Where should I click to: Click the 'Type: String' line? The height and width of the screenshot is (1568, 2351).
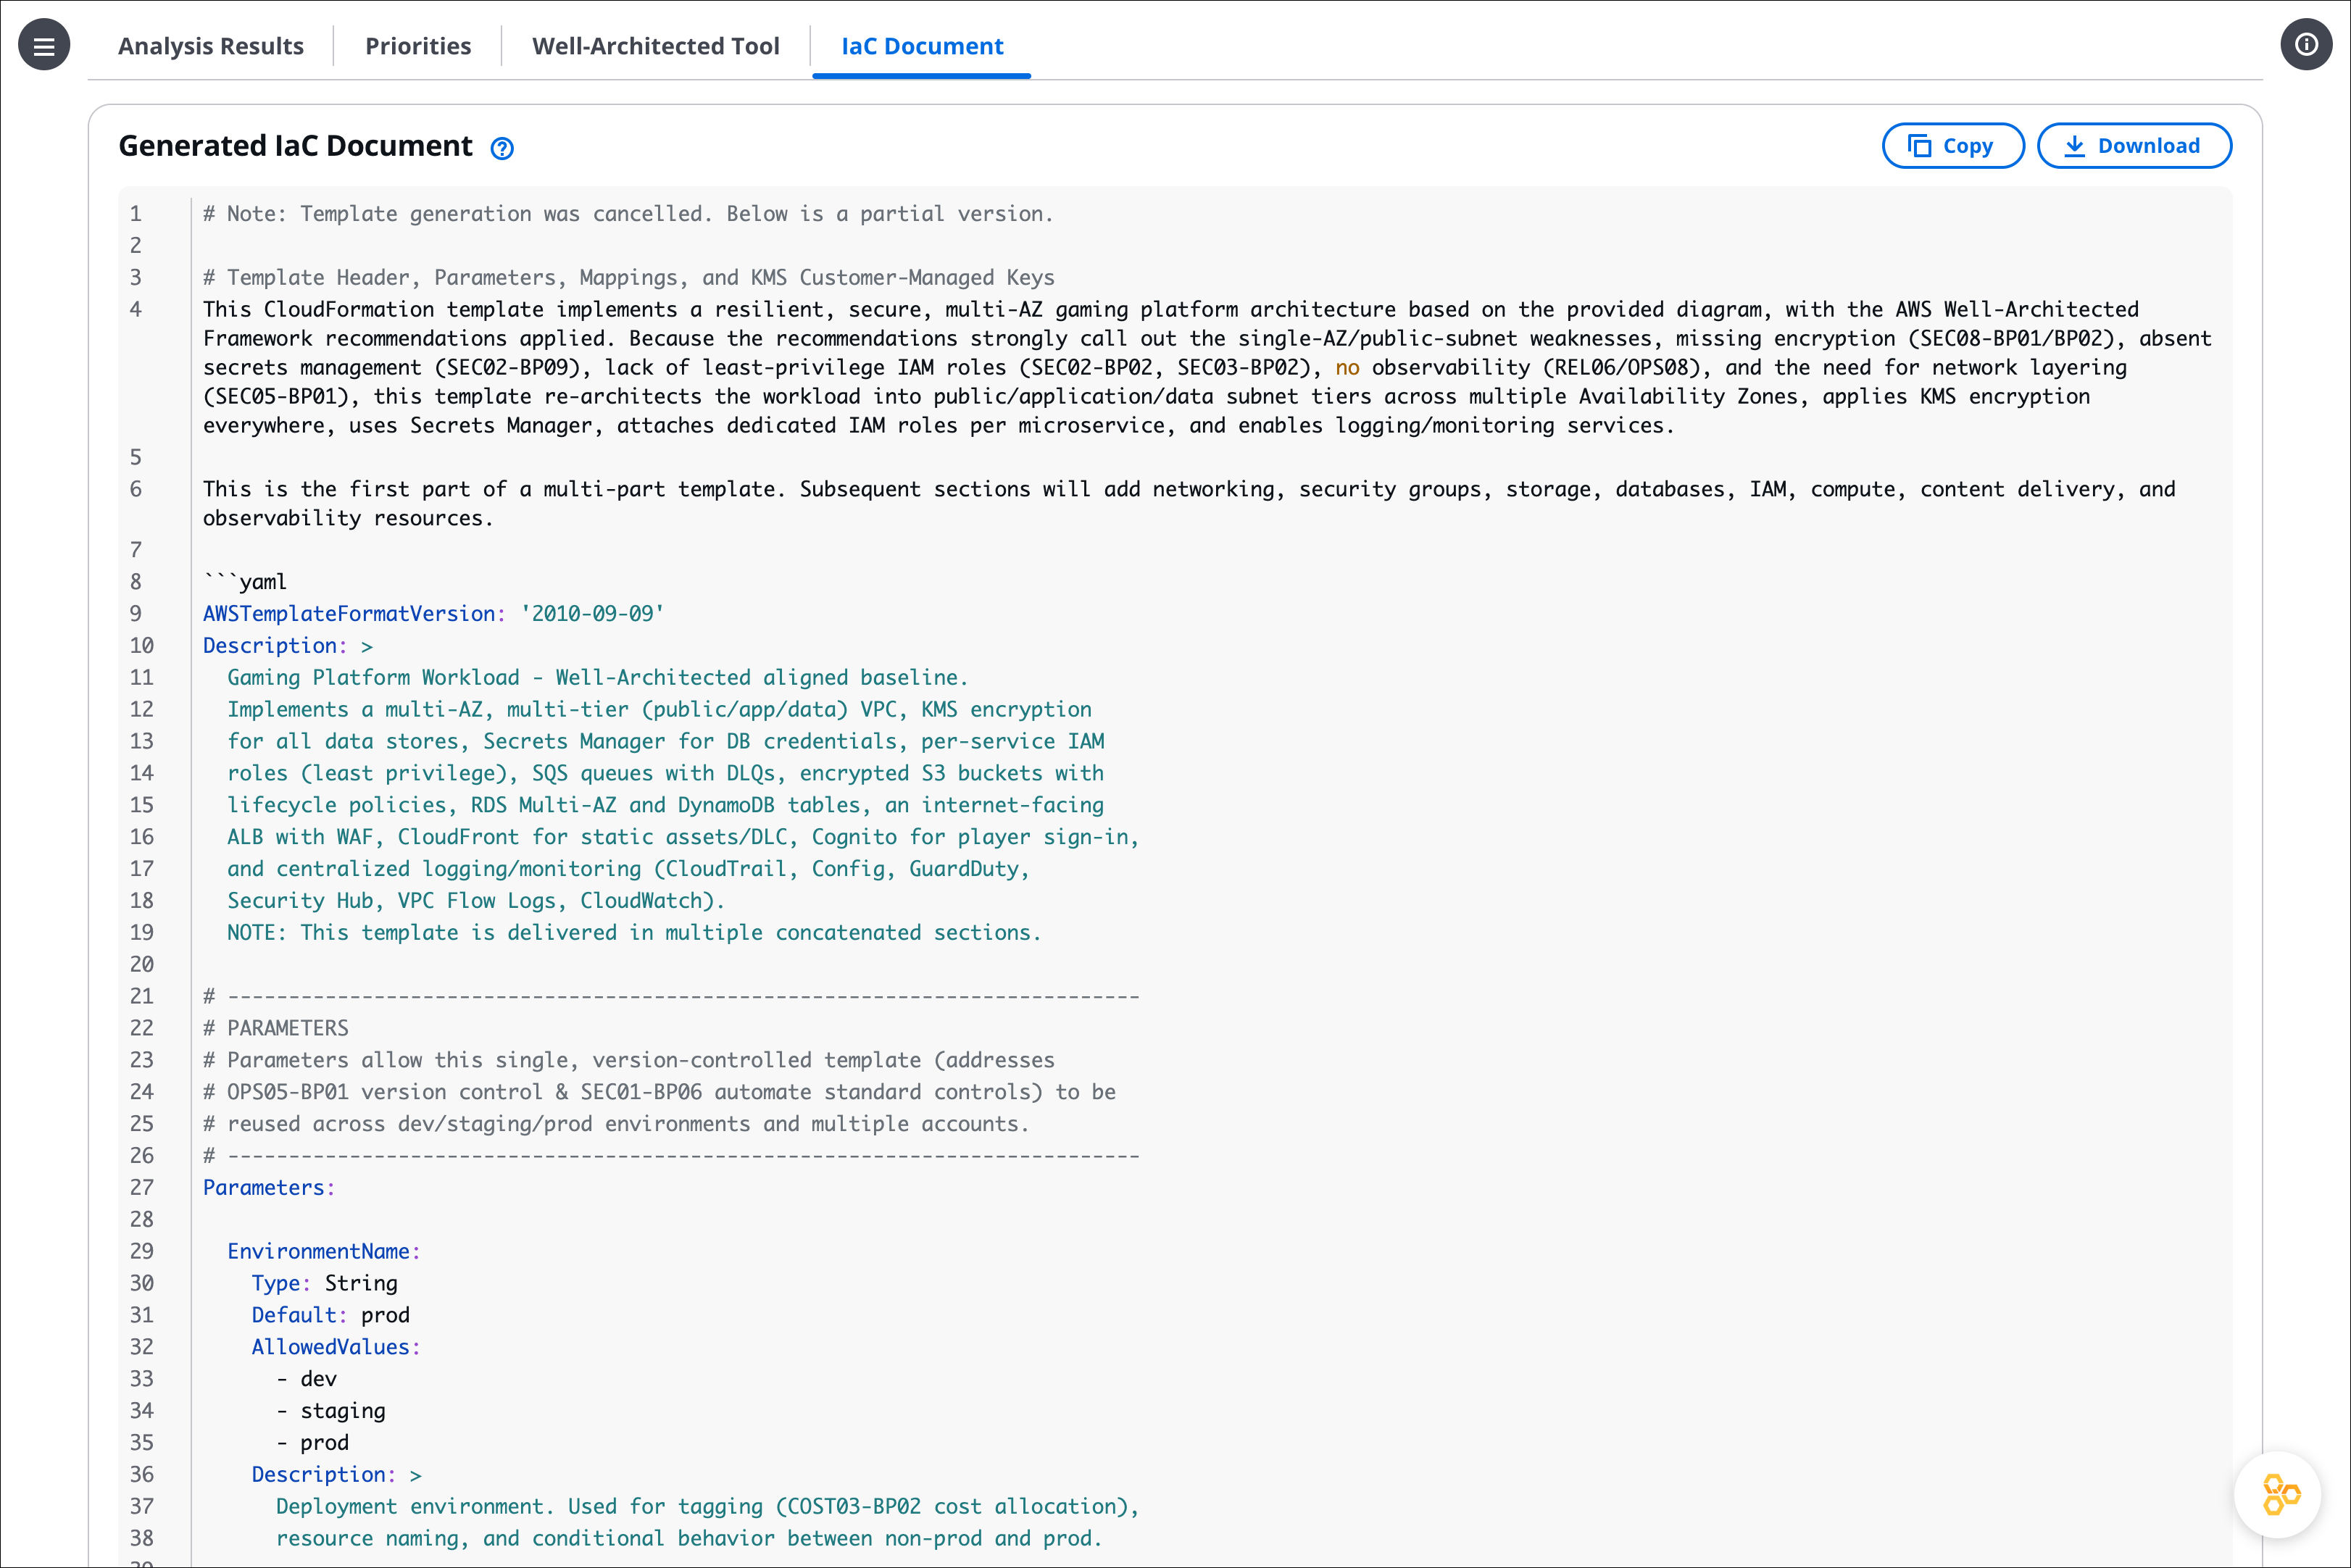tap(325, 1284)
